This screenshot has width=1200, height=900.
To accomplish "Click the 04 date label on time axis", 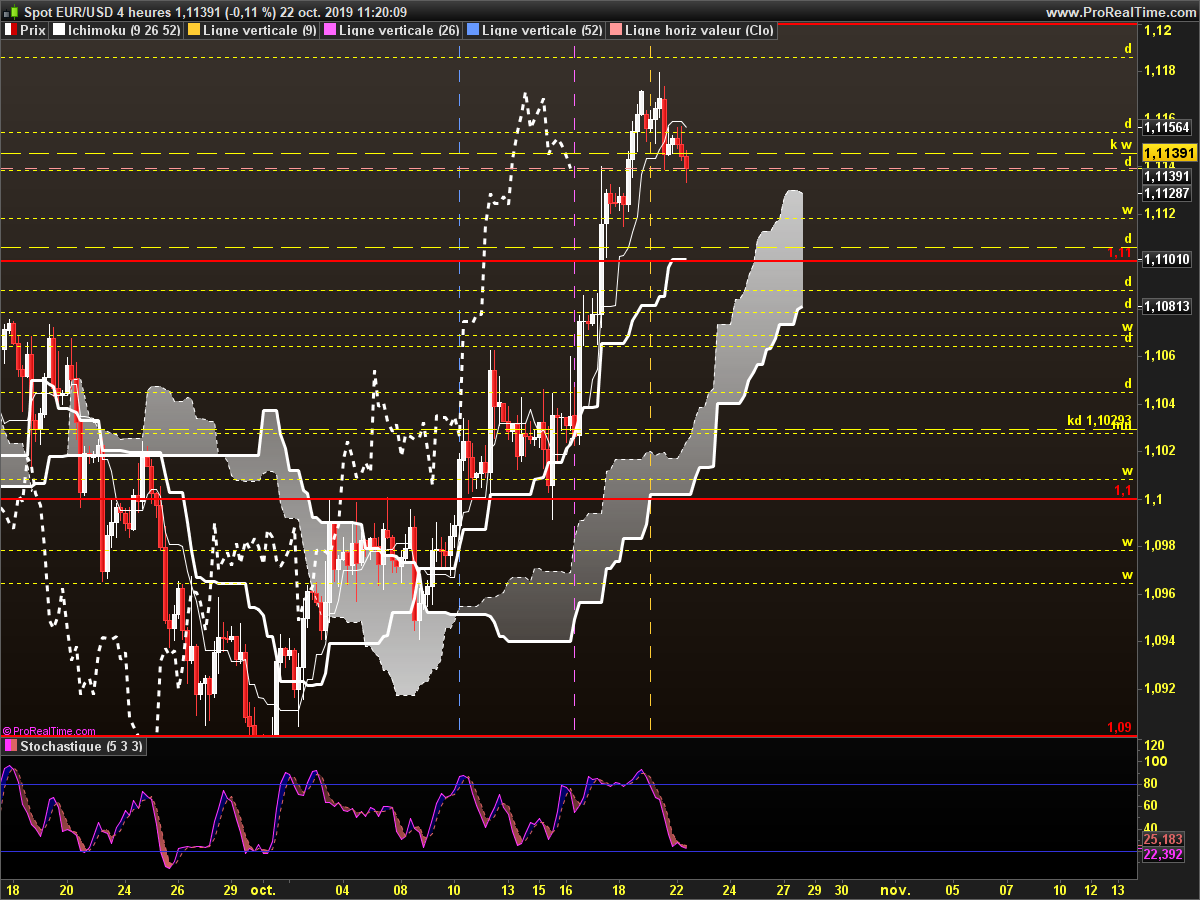I will click(344, 889).
